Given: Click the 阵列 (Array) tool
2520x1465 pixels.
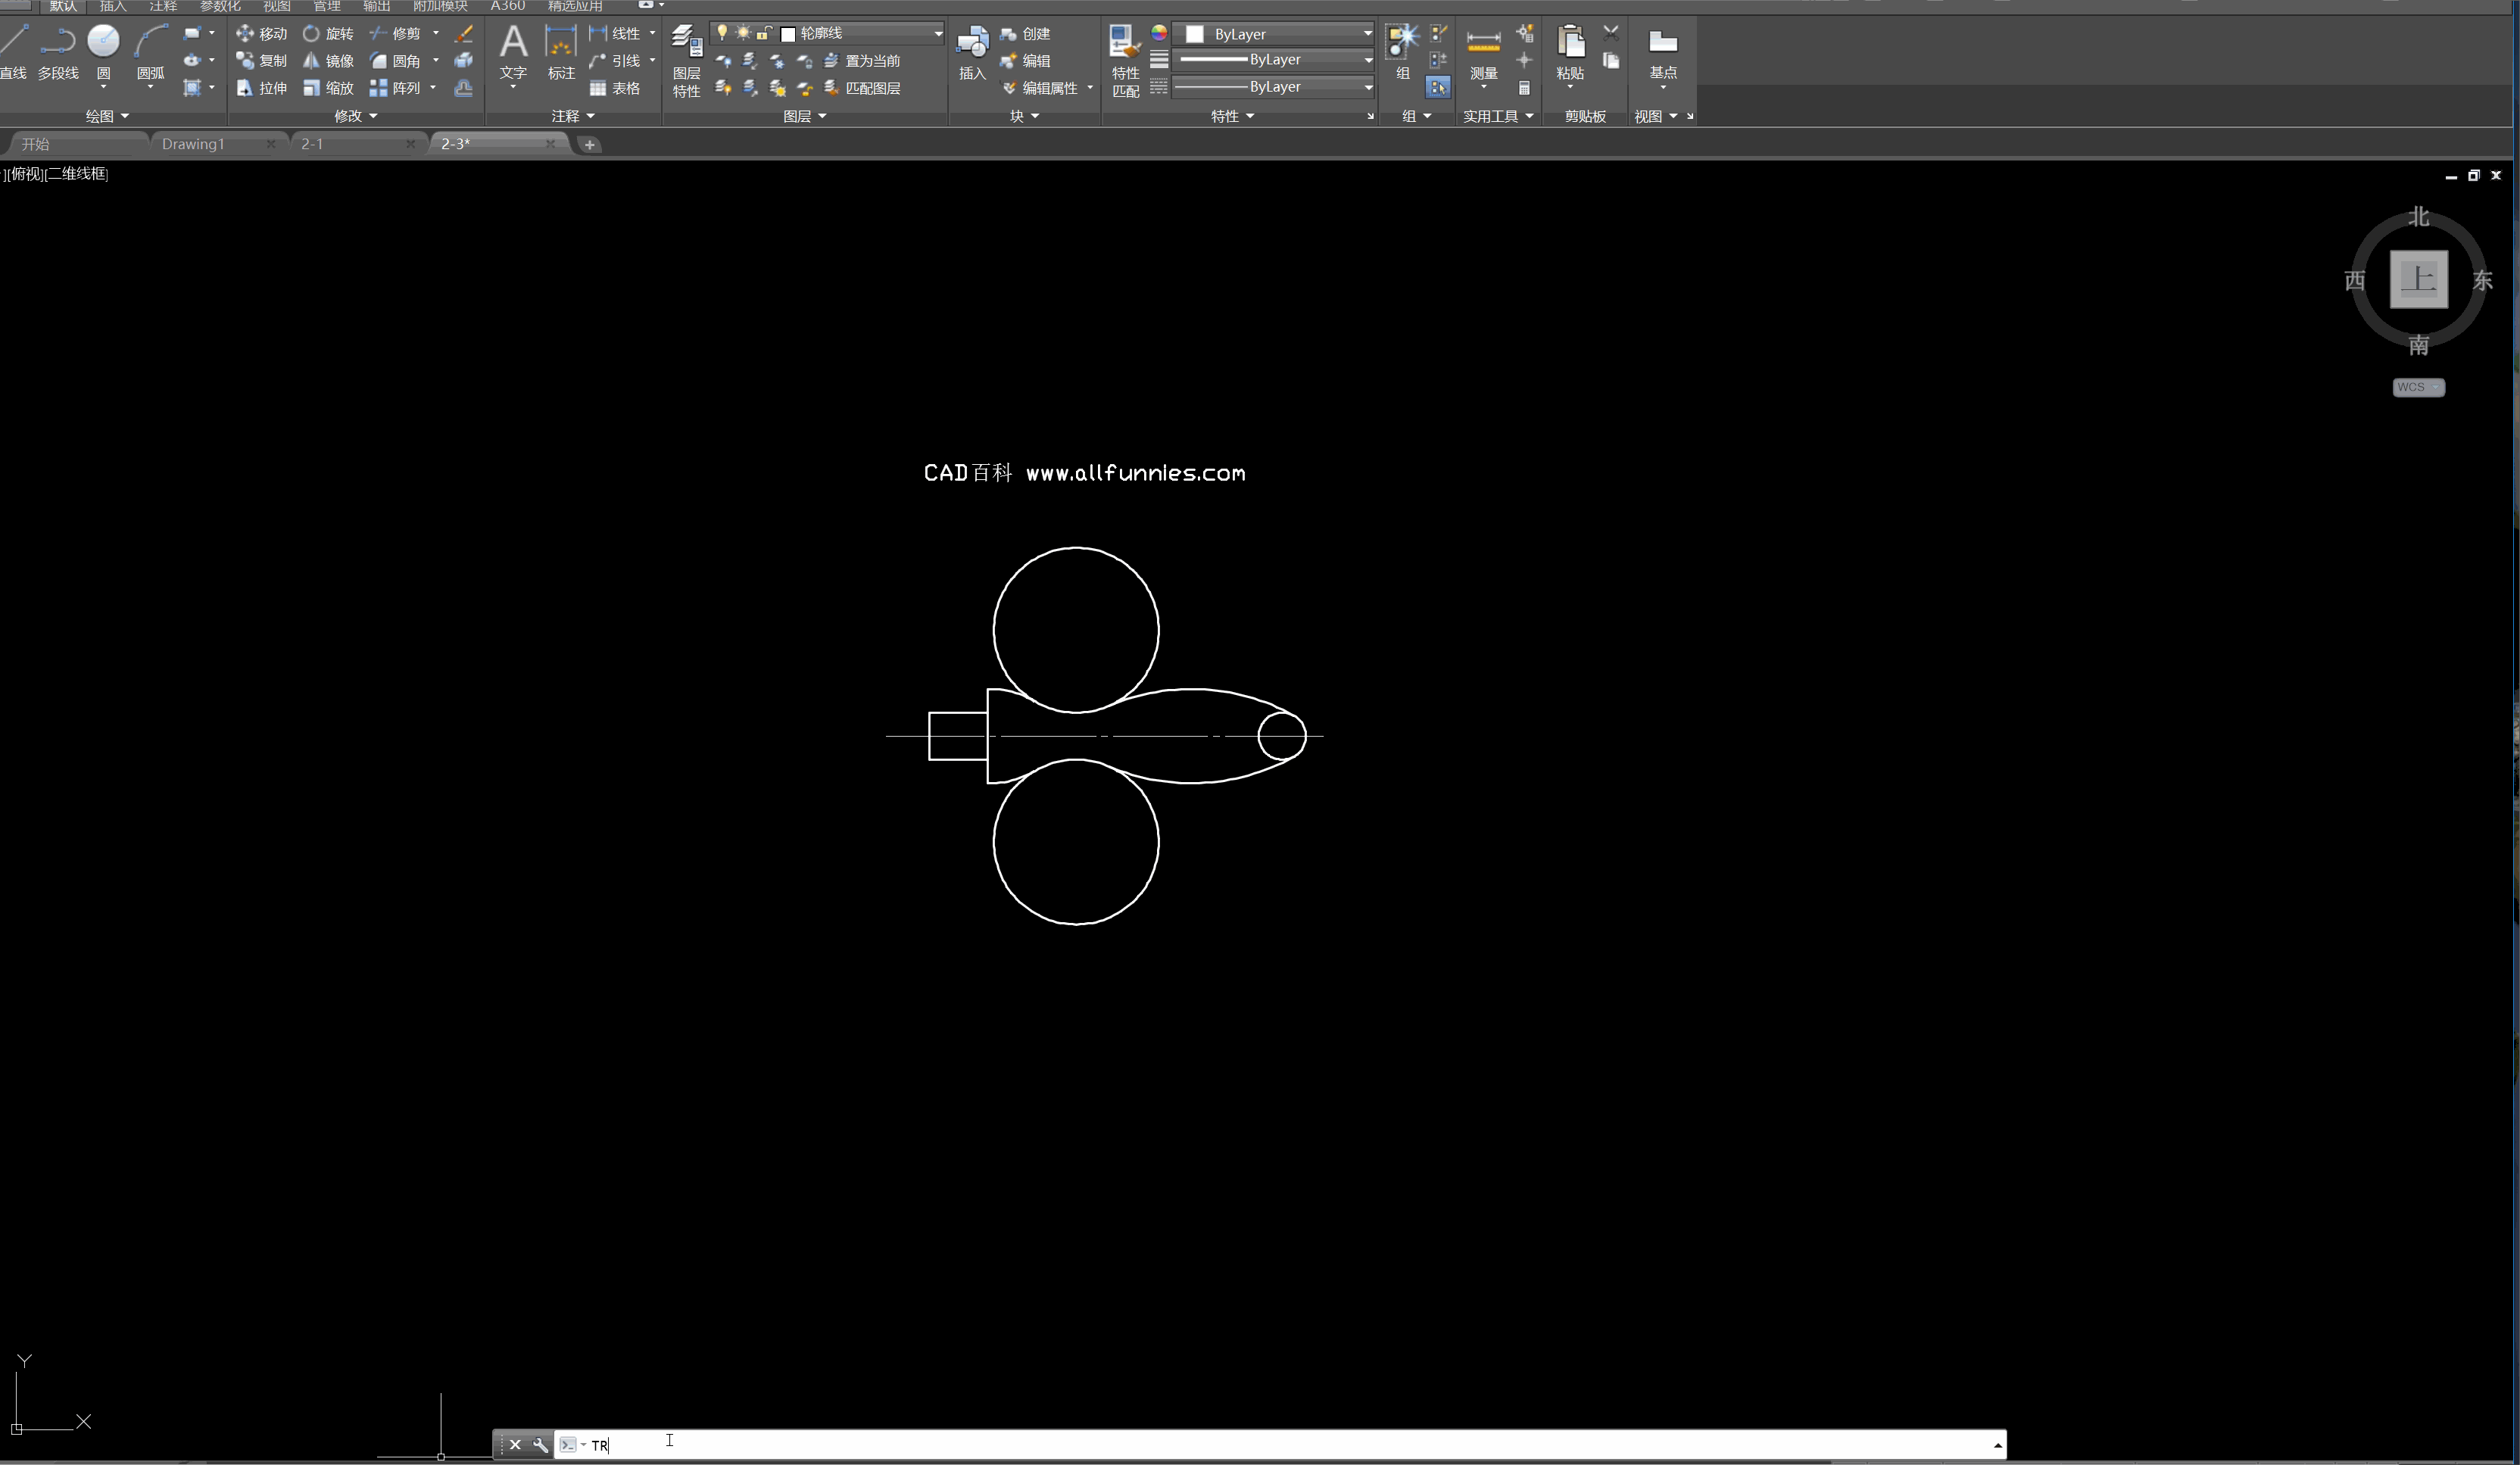Looking at the screenshot, I should click(396, 88).
